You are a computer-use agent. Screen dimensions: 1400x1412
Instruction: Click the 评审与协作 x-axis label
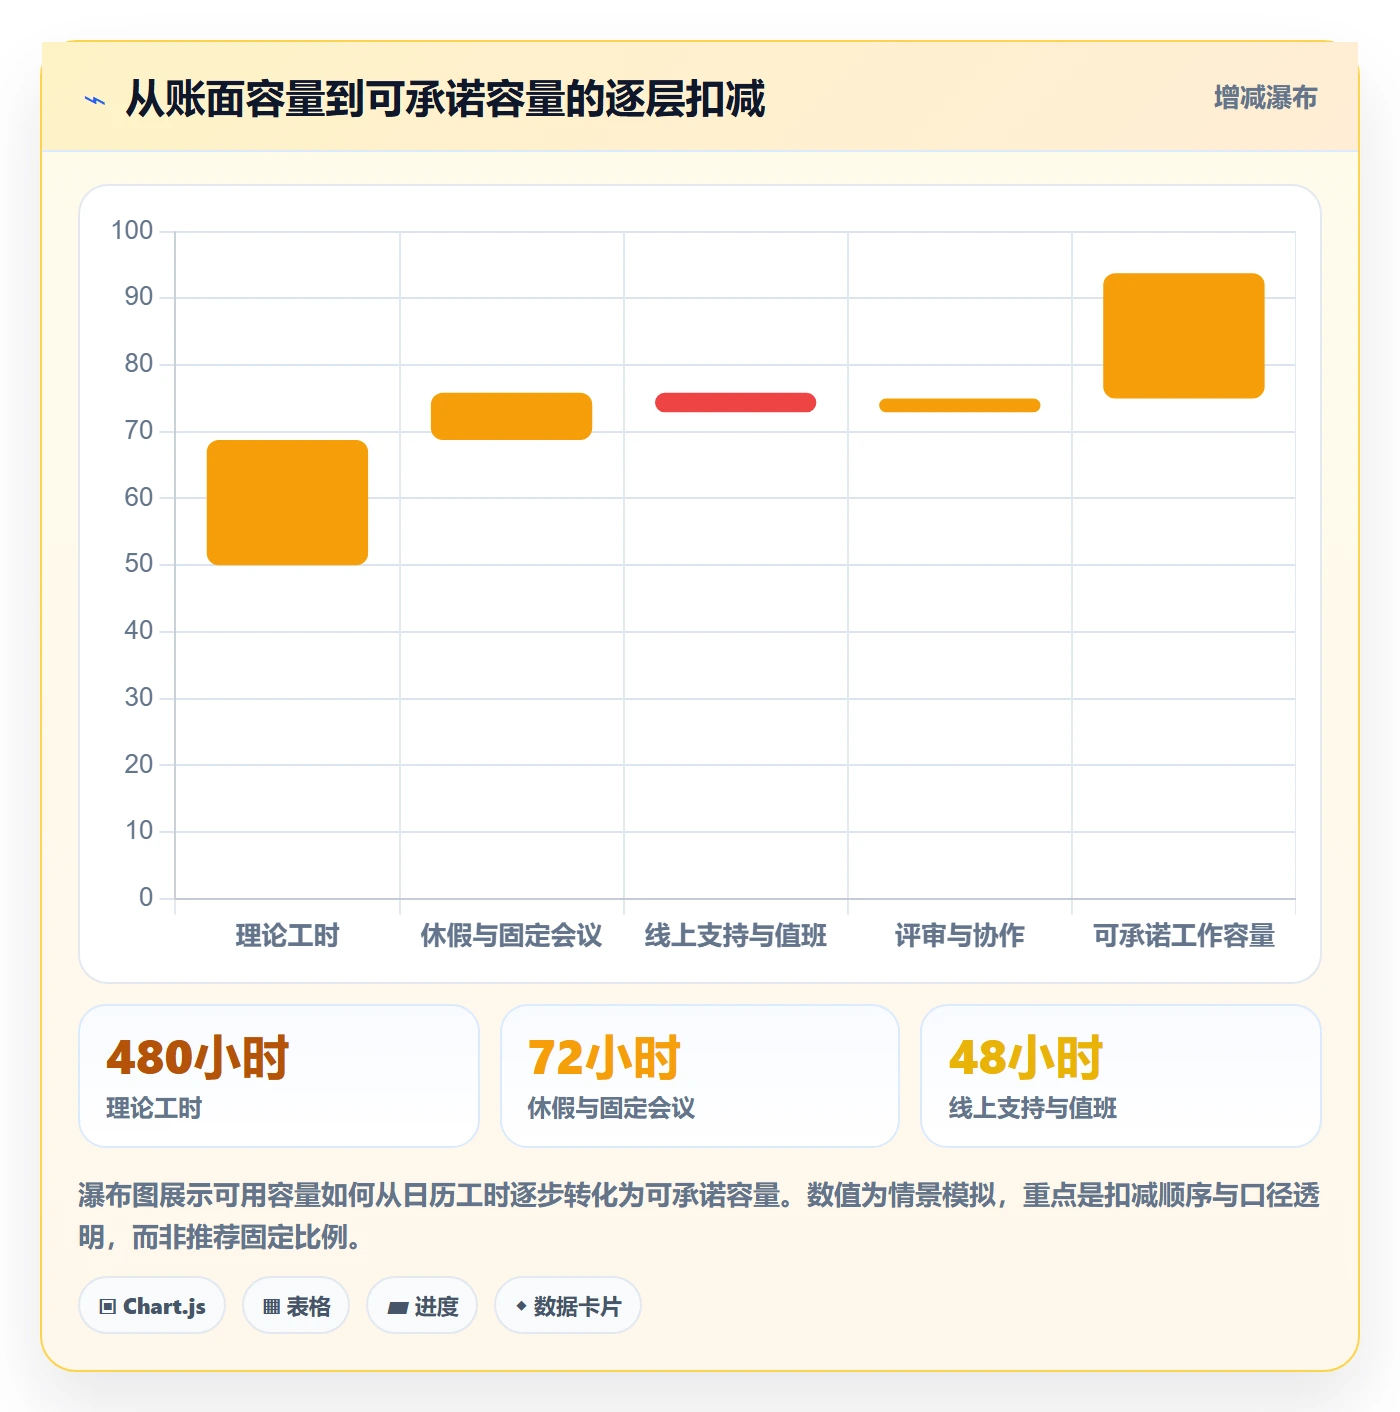point(959,935)
